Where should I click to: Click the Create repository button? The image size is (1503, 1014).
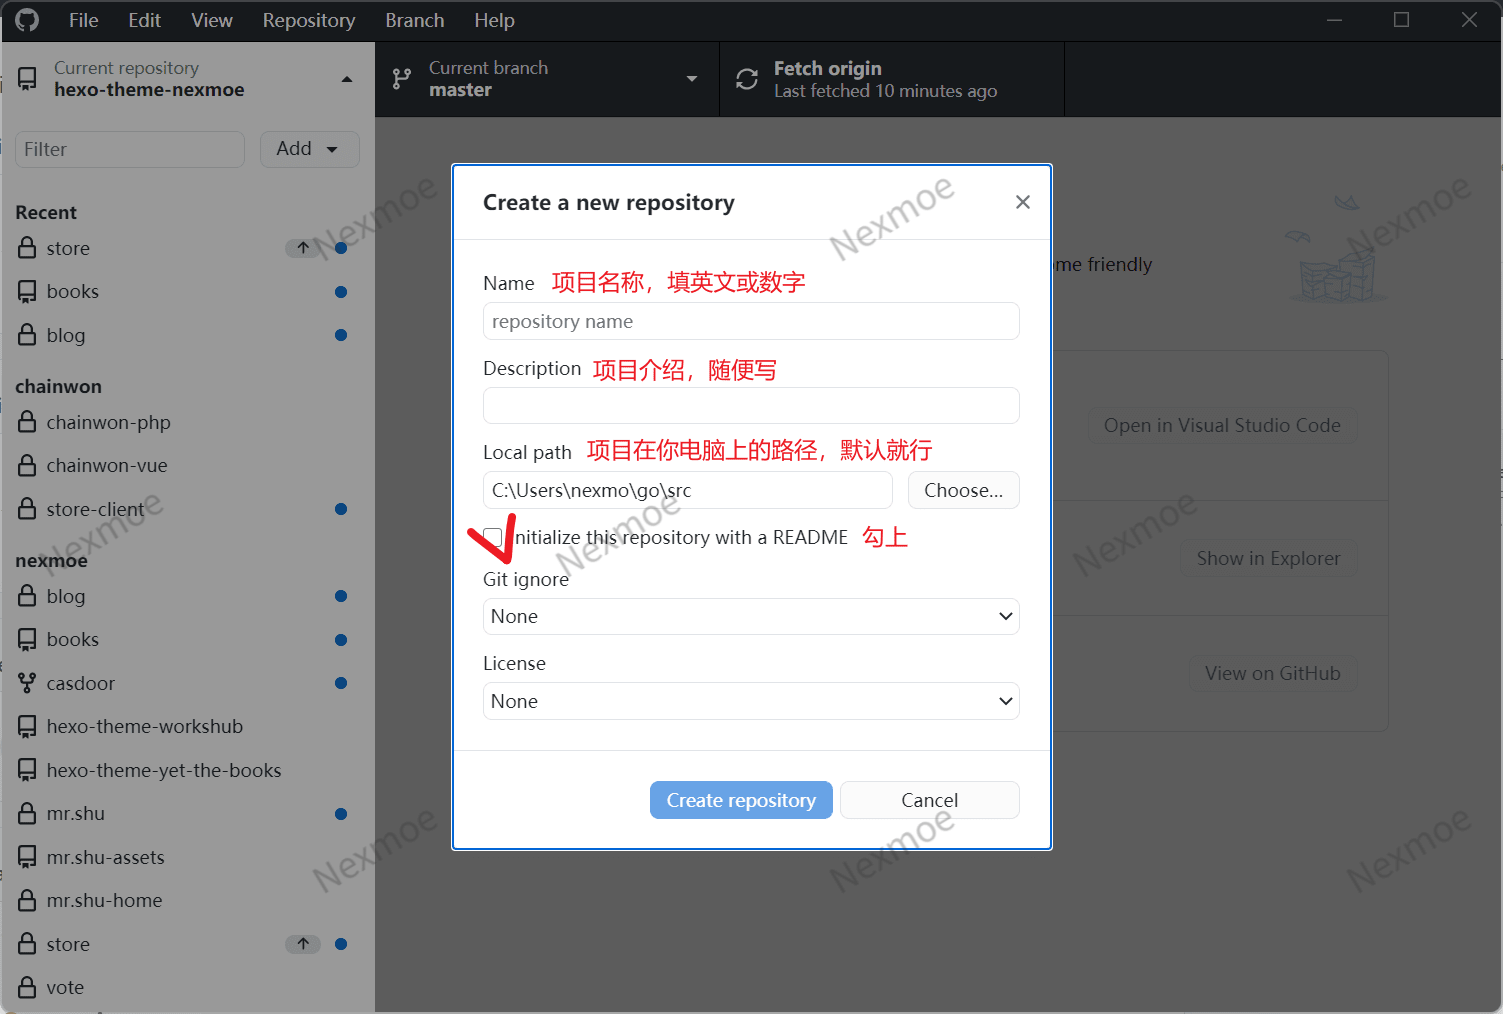coord(741,800)
